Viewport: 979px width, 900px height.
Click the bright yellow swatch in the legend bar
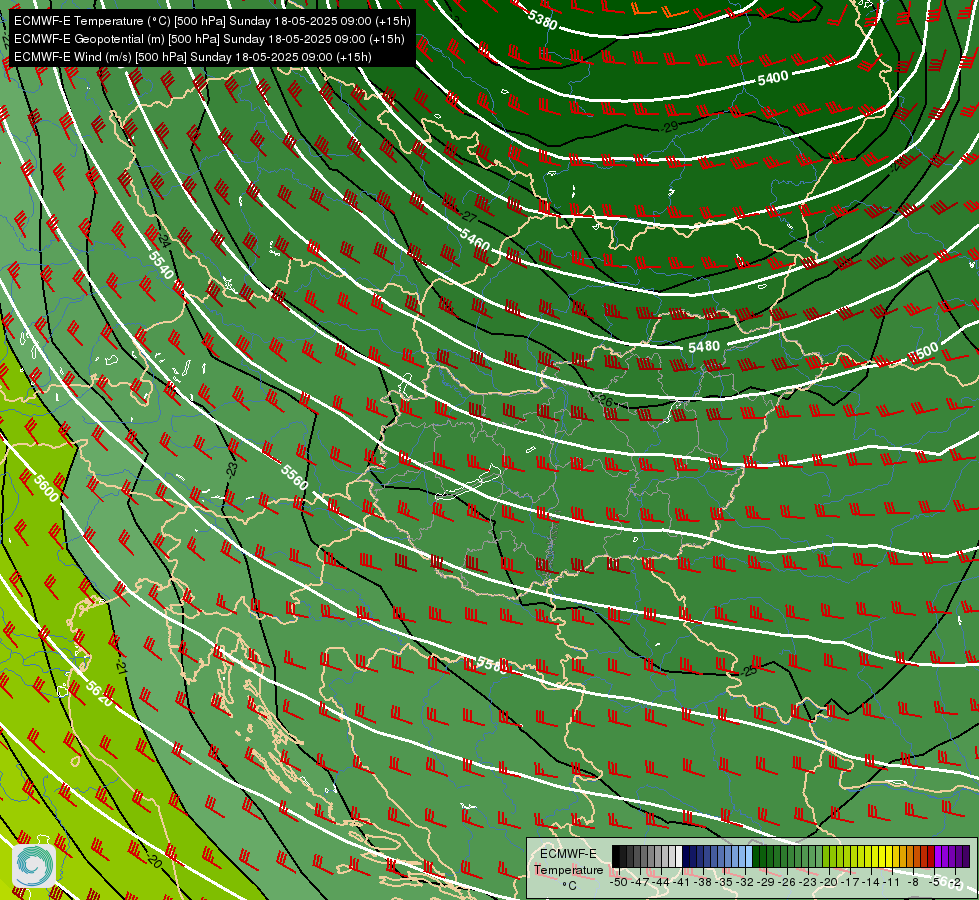[x=889, y=856]
